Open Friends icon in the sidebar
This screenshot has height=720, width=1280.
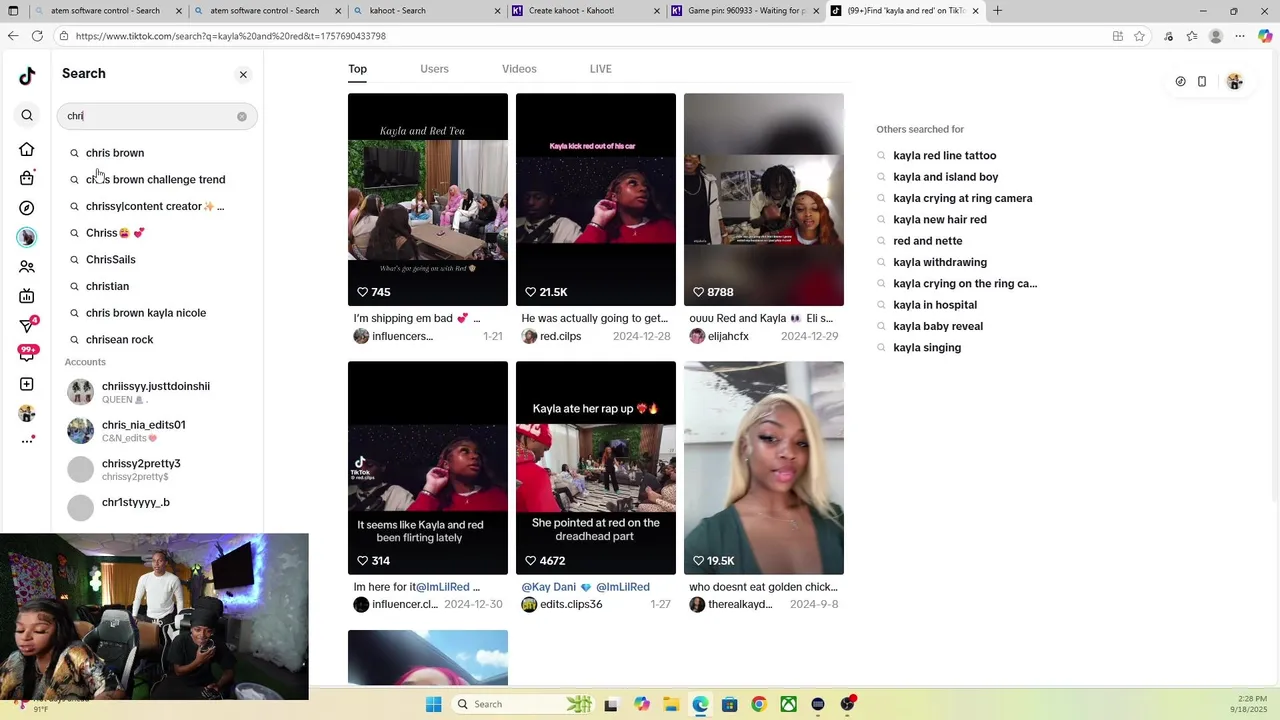click(27, 267)
